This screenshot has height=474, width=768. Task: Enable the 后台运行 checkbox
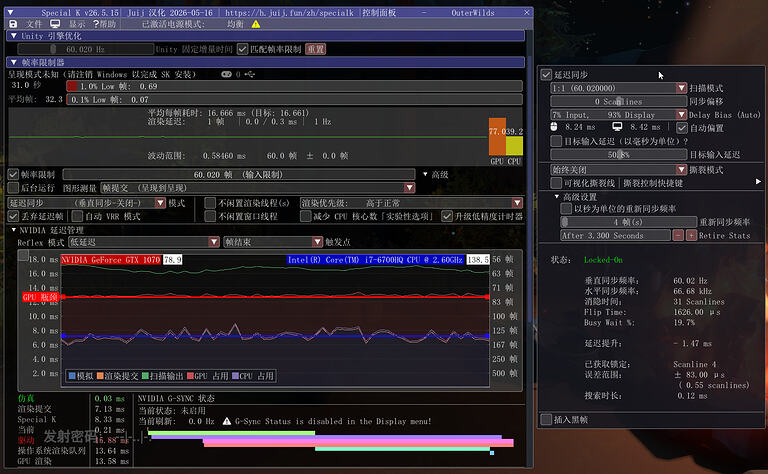click(x=13, y=188)
